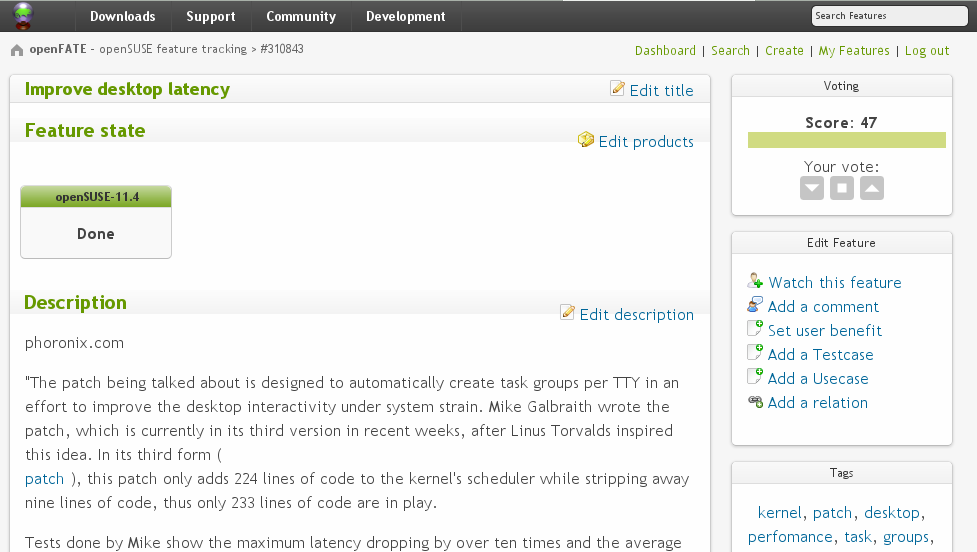977x552 pixels.
Task: Click the task tag
Action: pos(857,536)
